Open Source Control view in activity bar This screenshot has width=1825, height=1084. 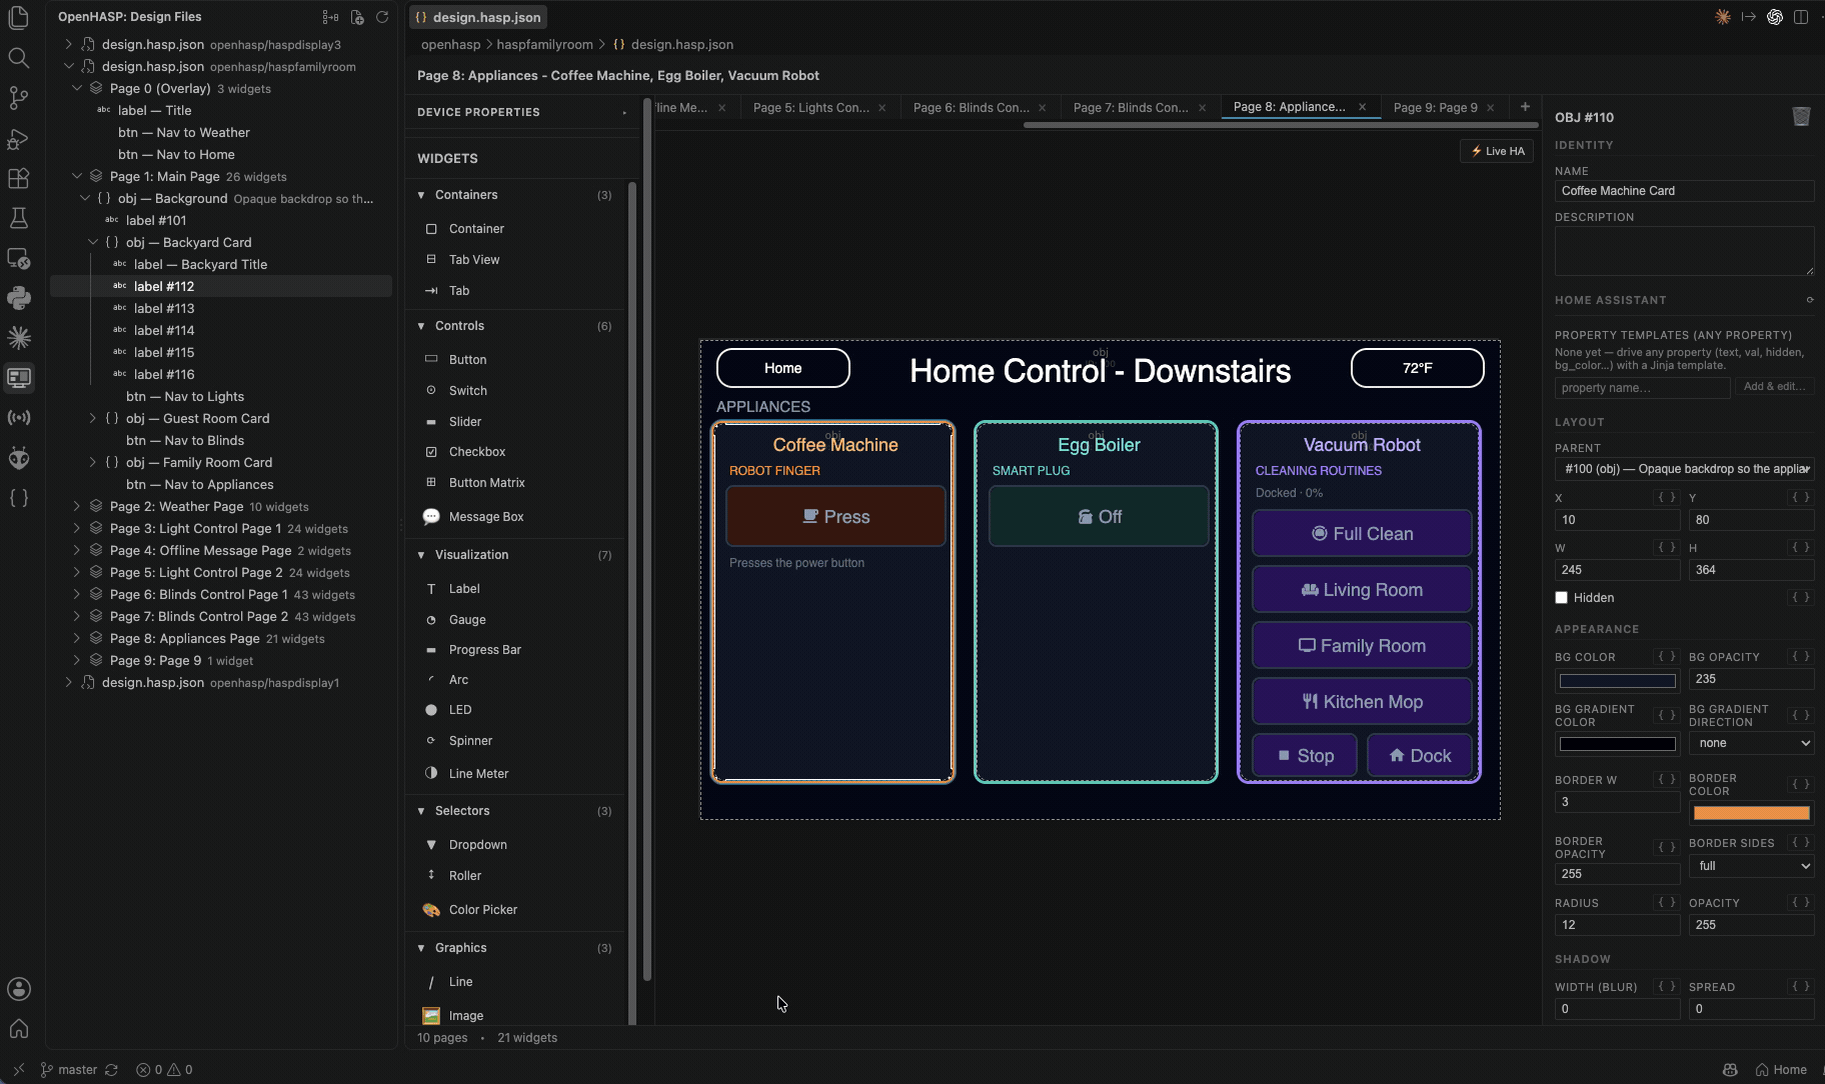pyautogui.click(x=19, y=98)
